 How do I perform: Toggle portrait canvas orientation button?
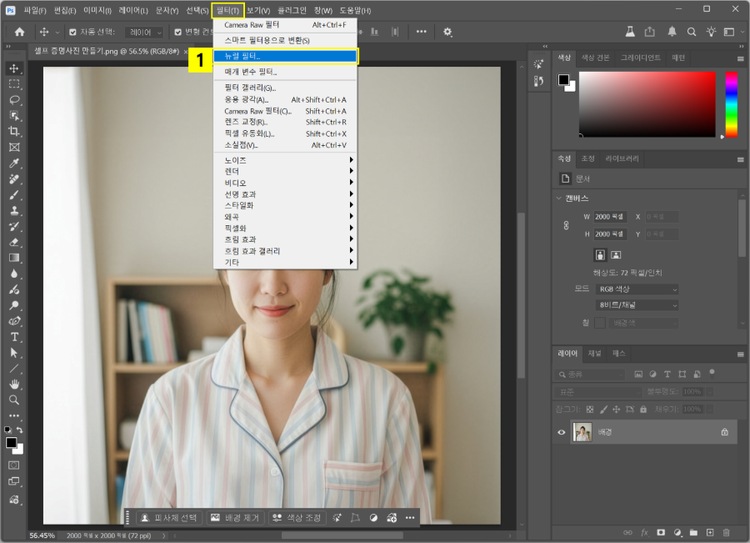(x=600, y=255)
